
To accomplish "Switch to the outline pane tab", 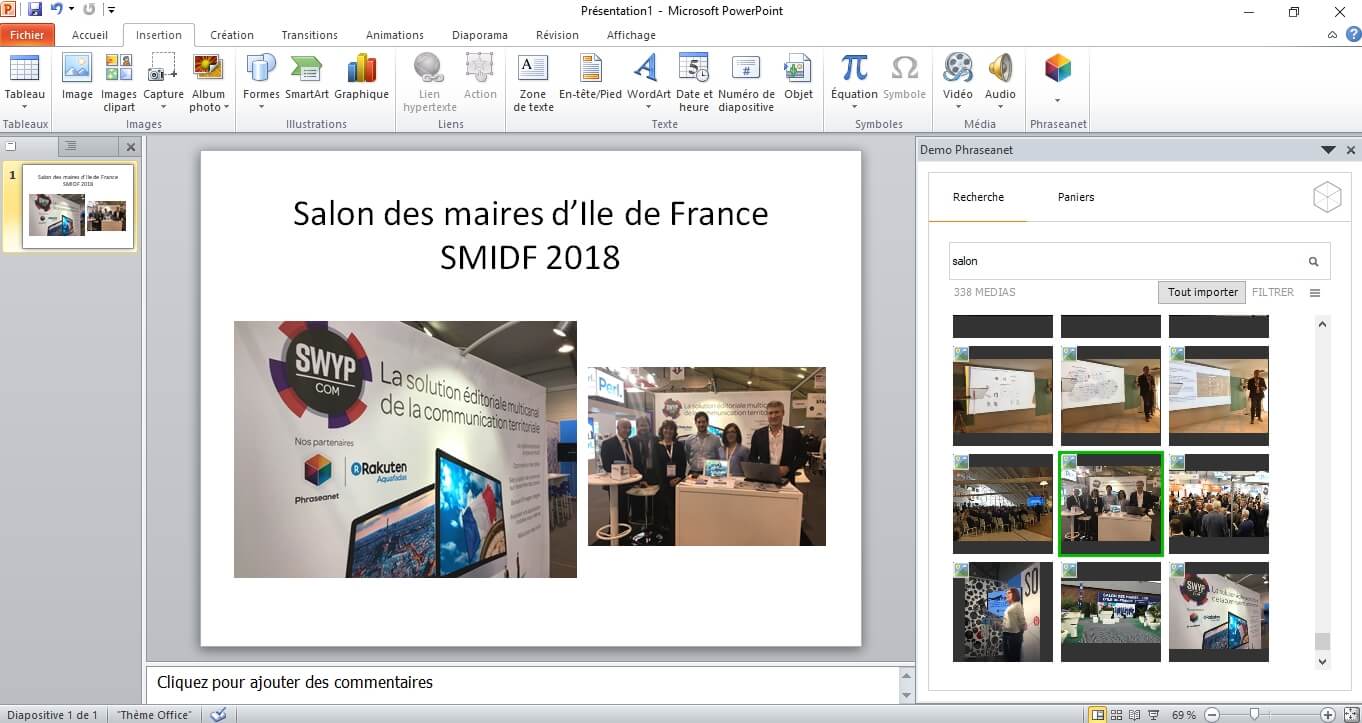I will click(x=71, y=147).
